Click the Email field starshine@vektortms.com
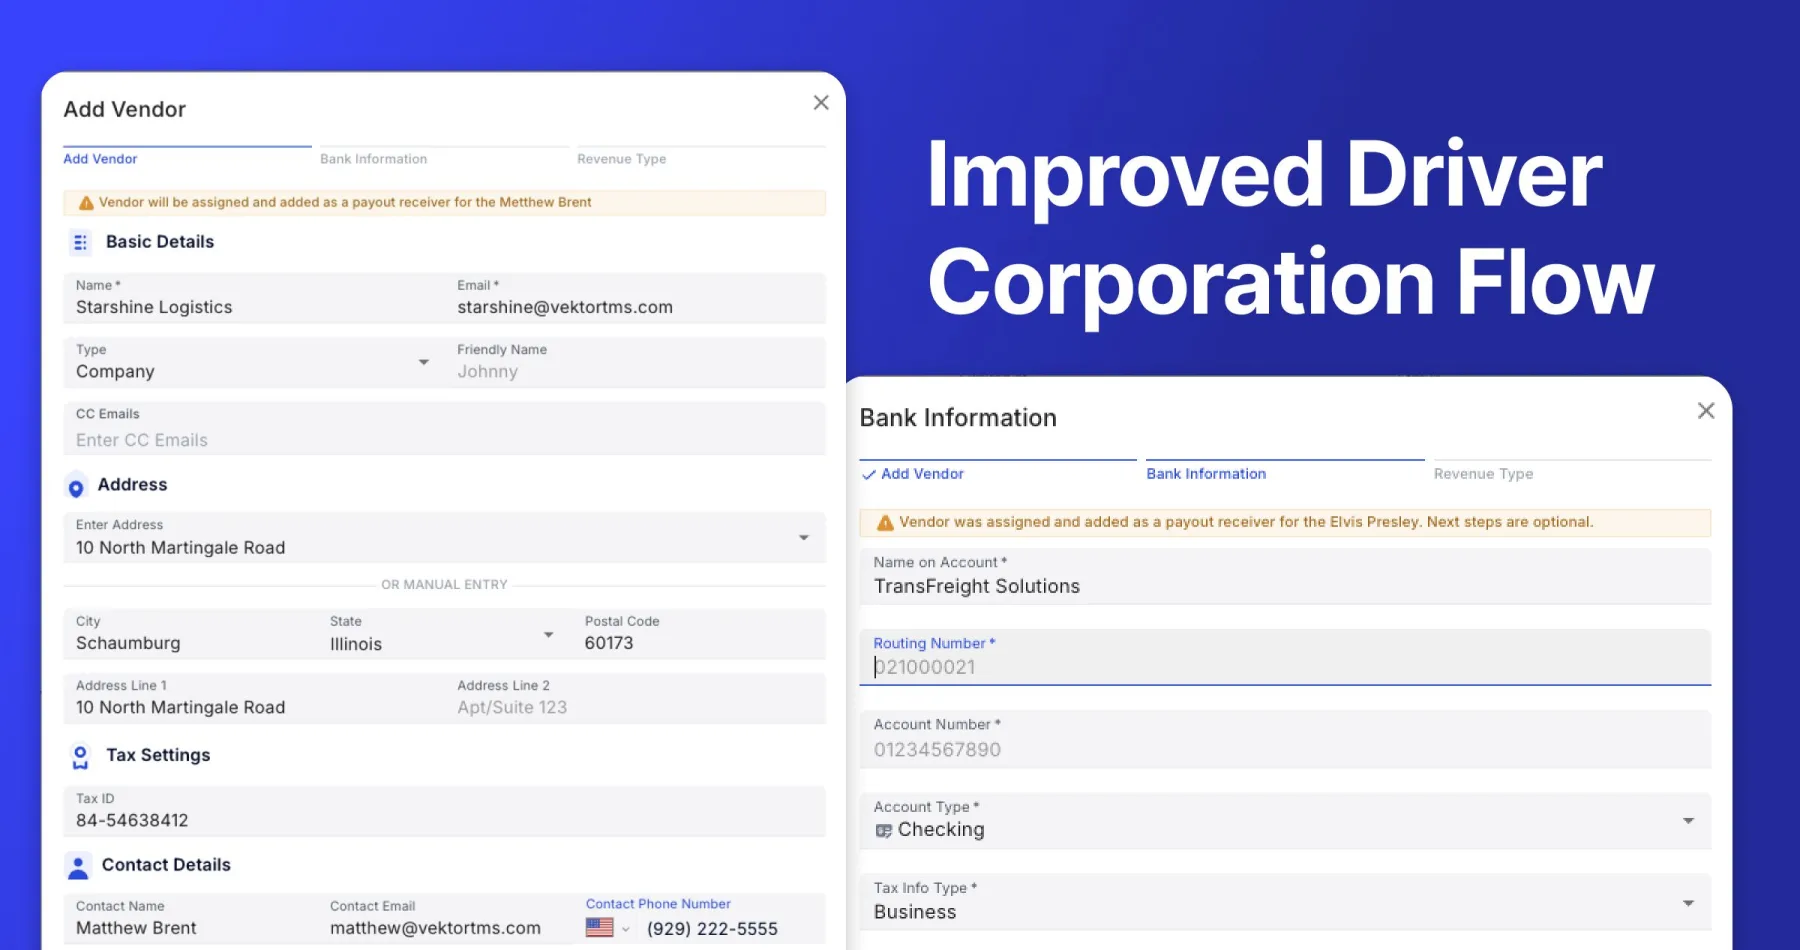This screenshot has height=950, width=1800. (x=636, y=298)
